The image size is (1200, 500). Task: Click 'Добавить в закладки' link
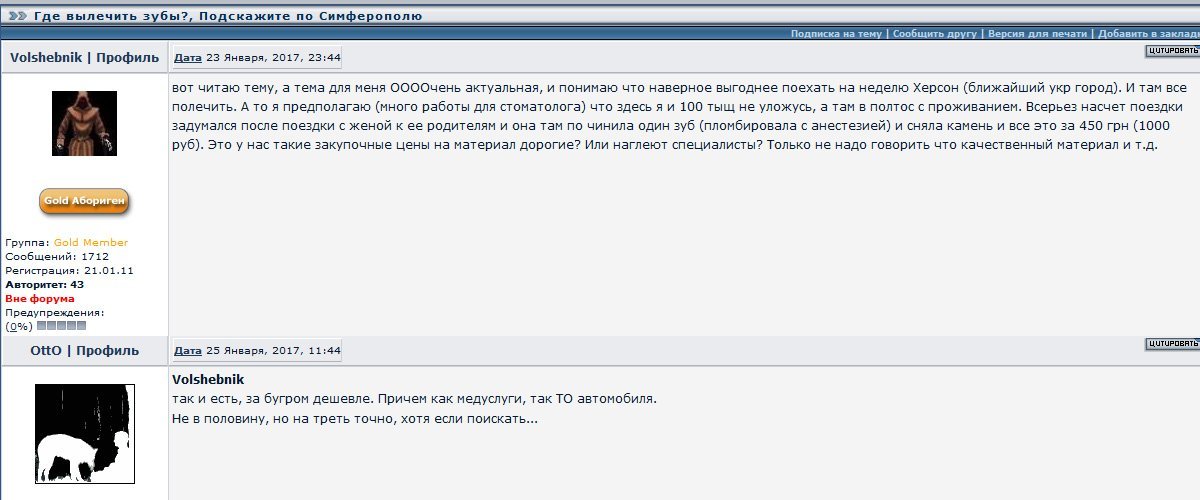tap(1148, 33)
